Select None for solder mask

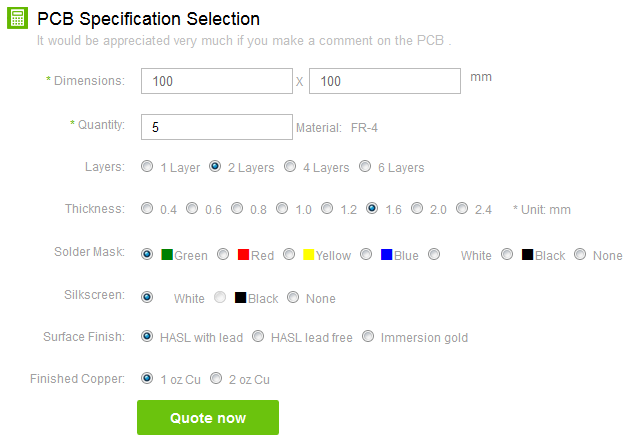[580, 255]
